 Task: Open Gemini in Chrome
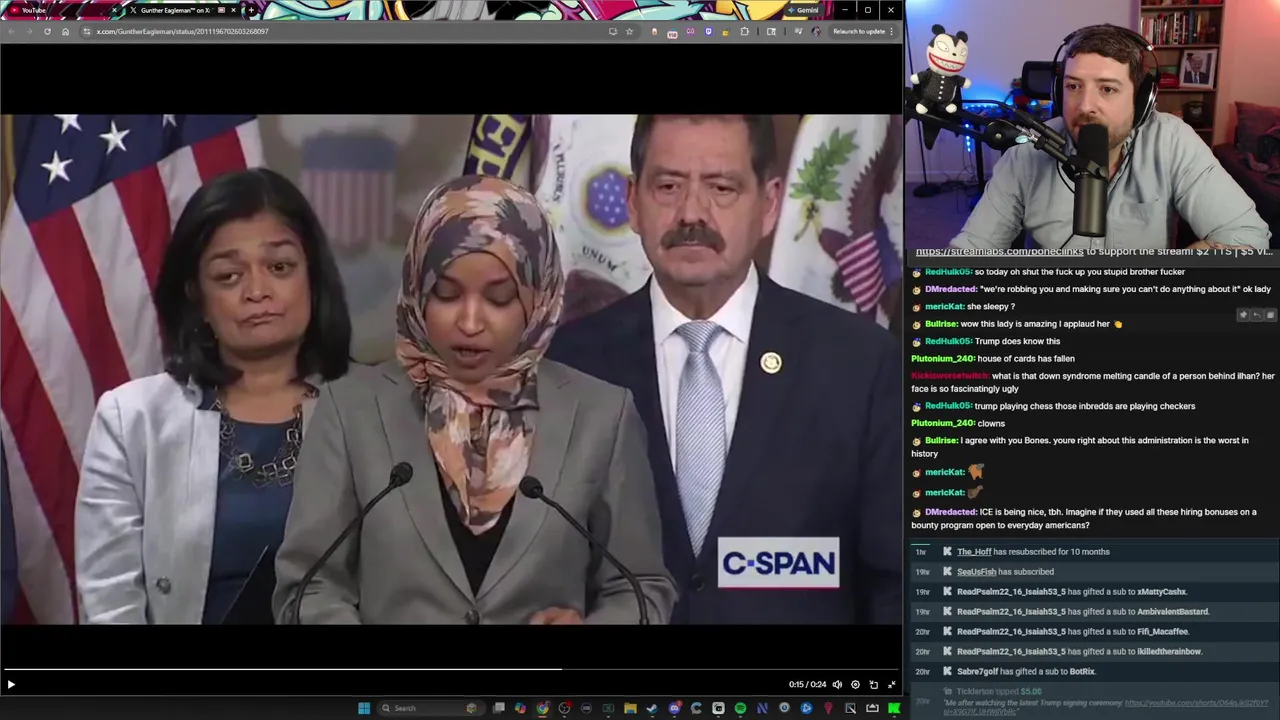(804, 10)
